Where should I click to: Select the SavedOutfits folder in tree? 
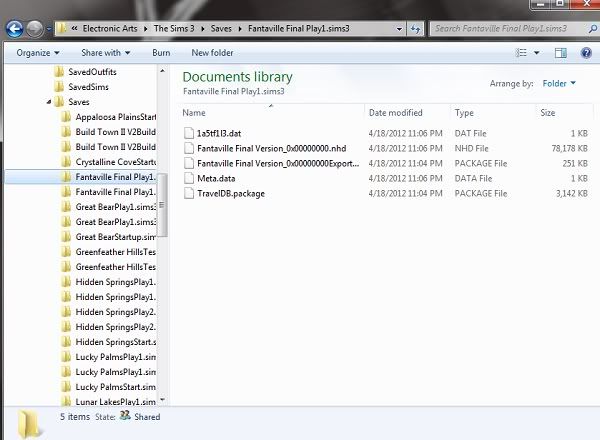coord(92,72)
